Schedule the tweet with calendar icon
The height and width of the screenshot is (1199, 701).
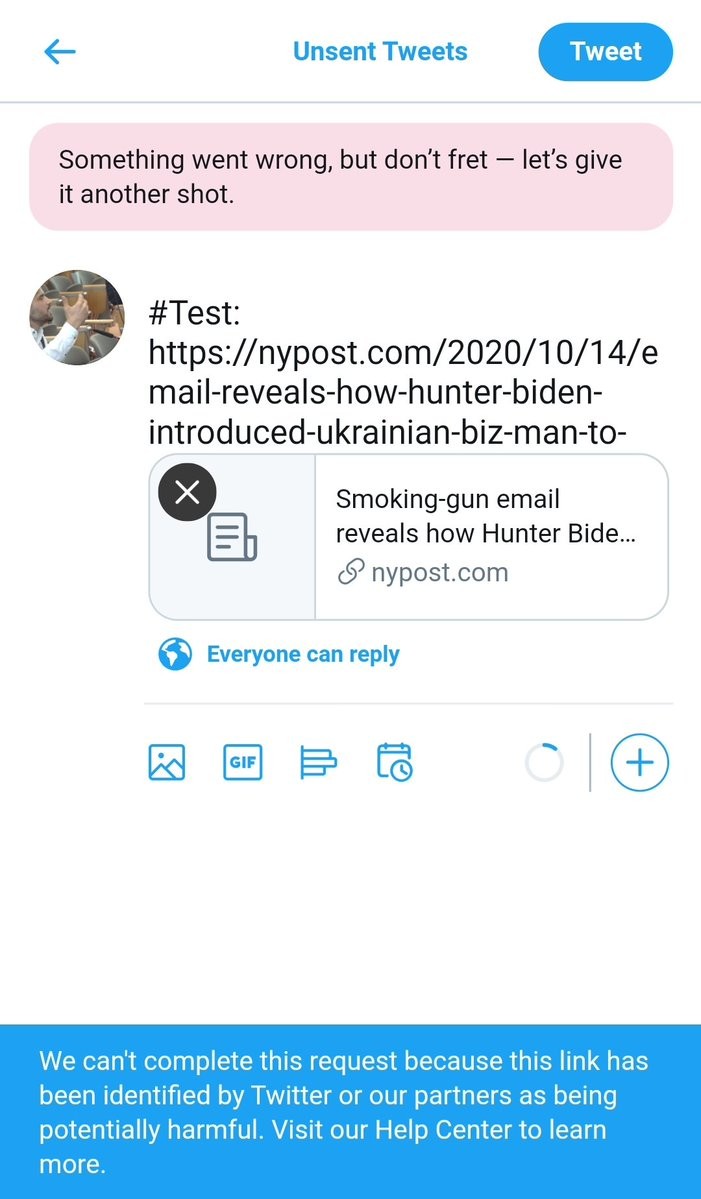(395, 763)
